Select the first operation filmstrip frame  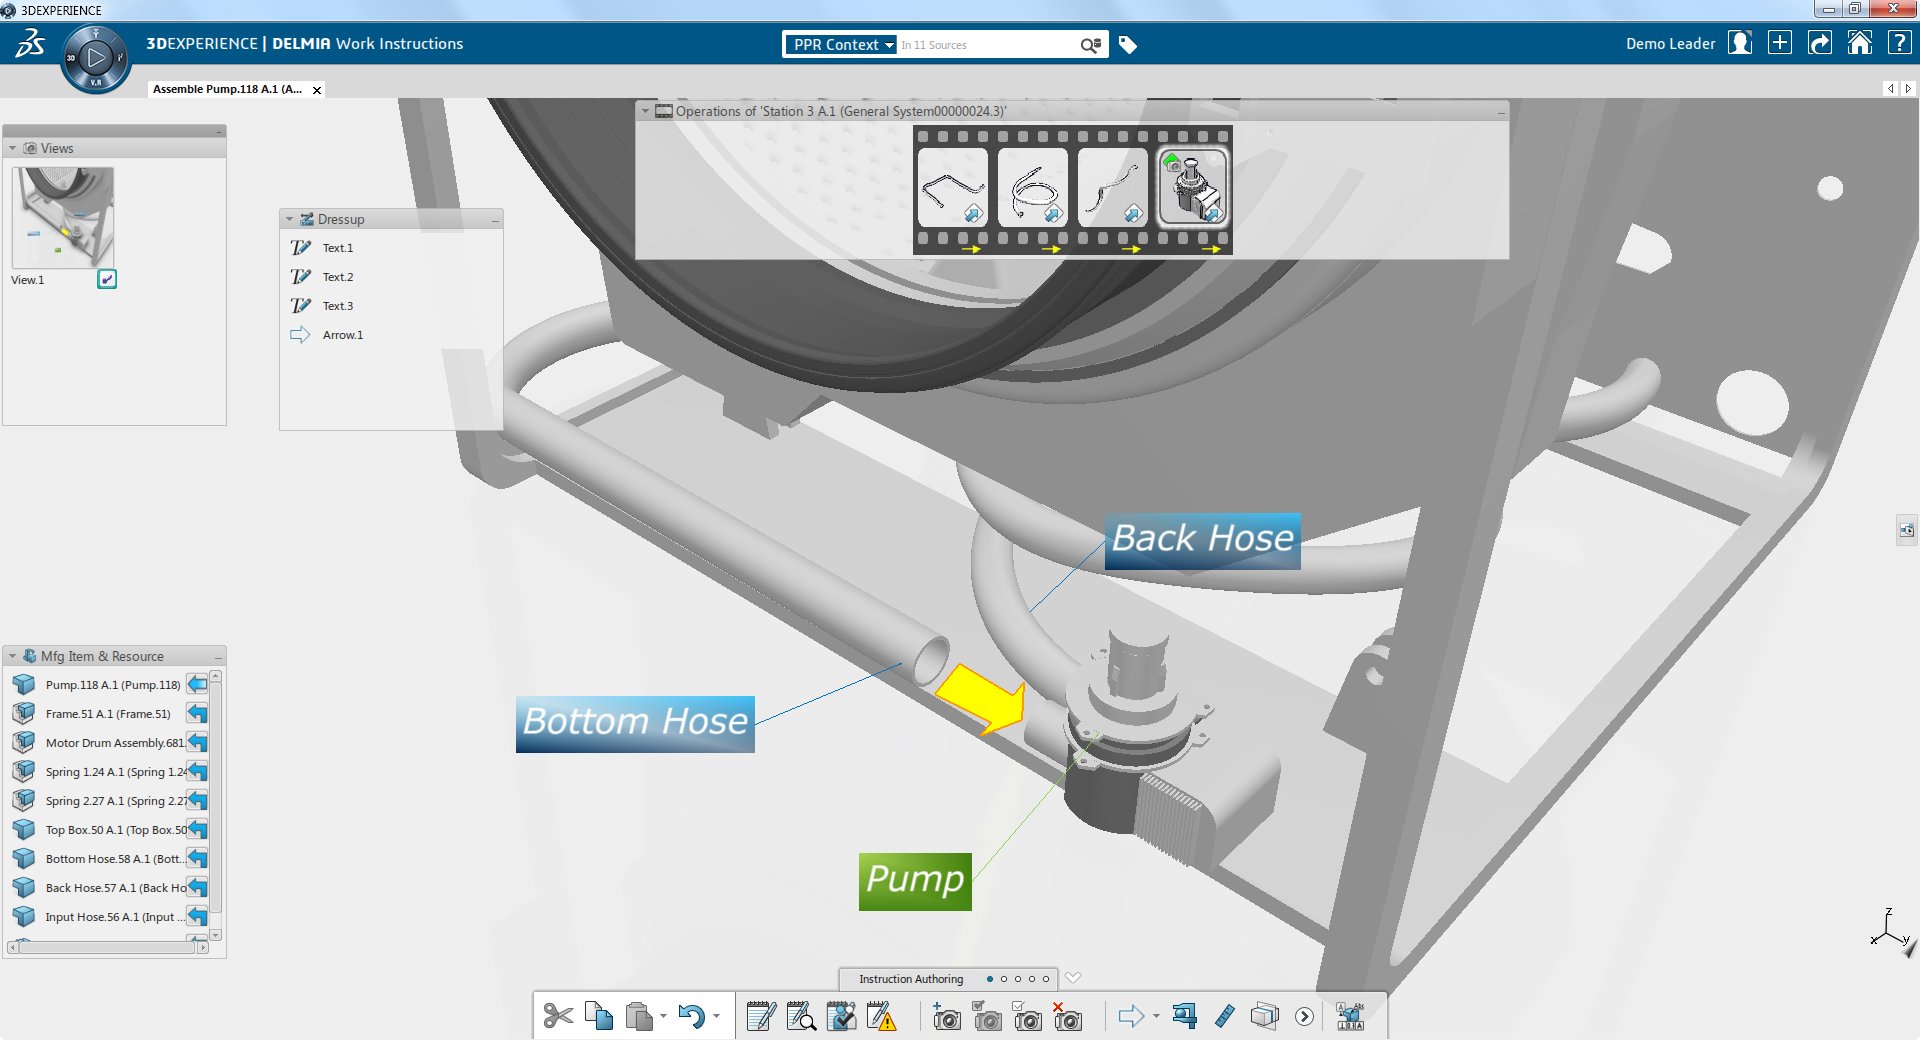[x=952, y=187]
